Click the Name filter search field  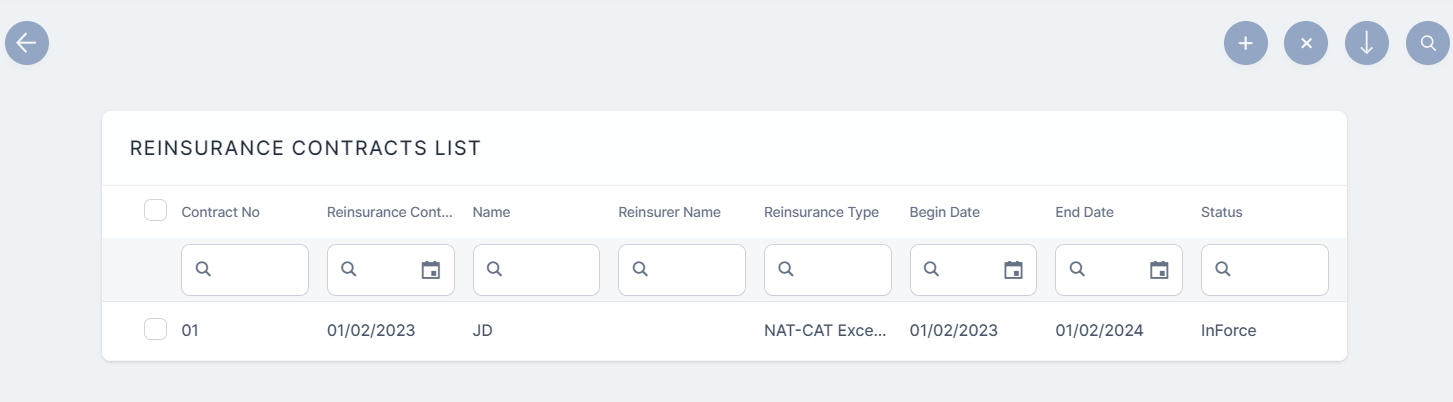point(546,270)
